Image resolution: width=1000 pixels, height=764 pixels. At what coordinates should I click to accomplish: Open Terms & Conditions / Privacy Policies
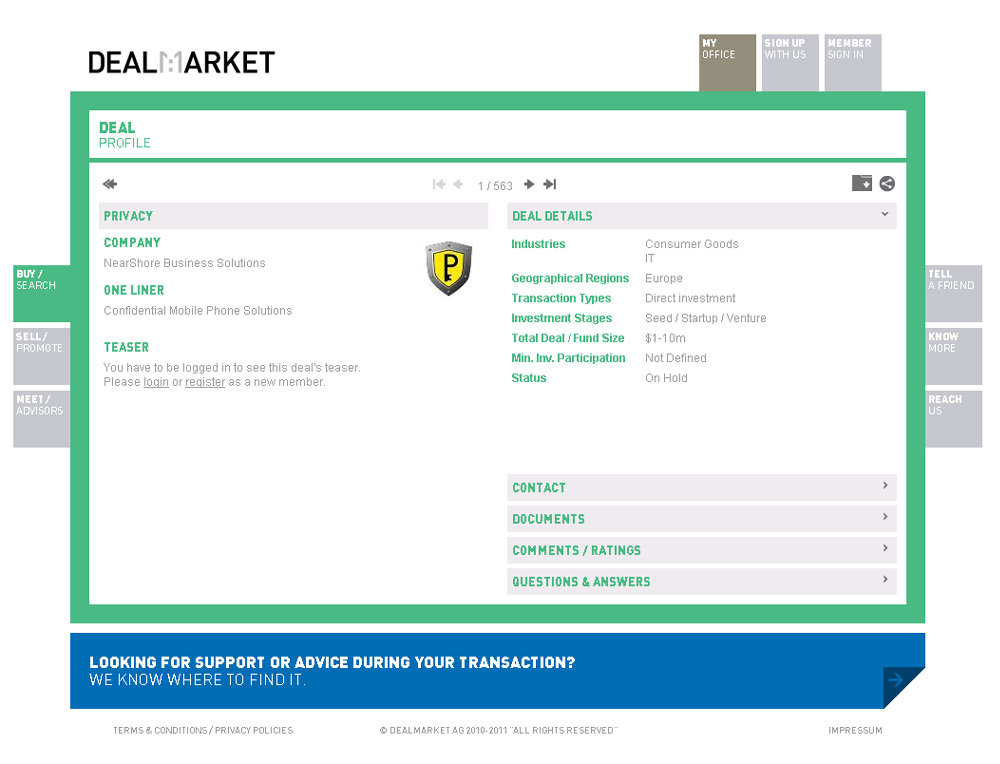[x=203, y=730]
